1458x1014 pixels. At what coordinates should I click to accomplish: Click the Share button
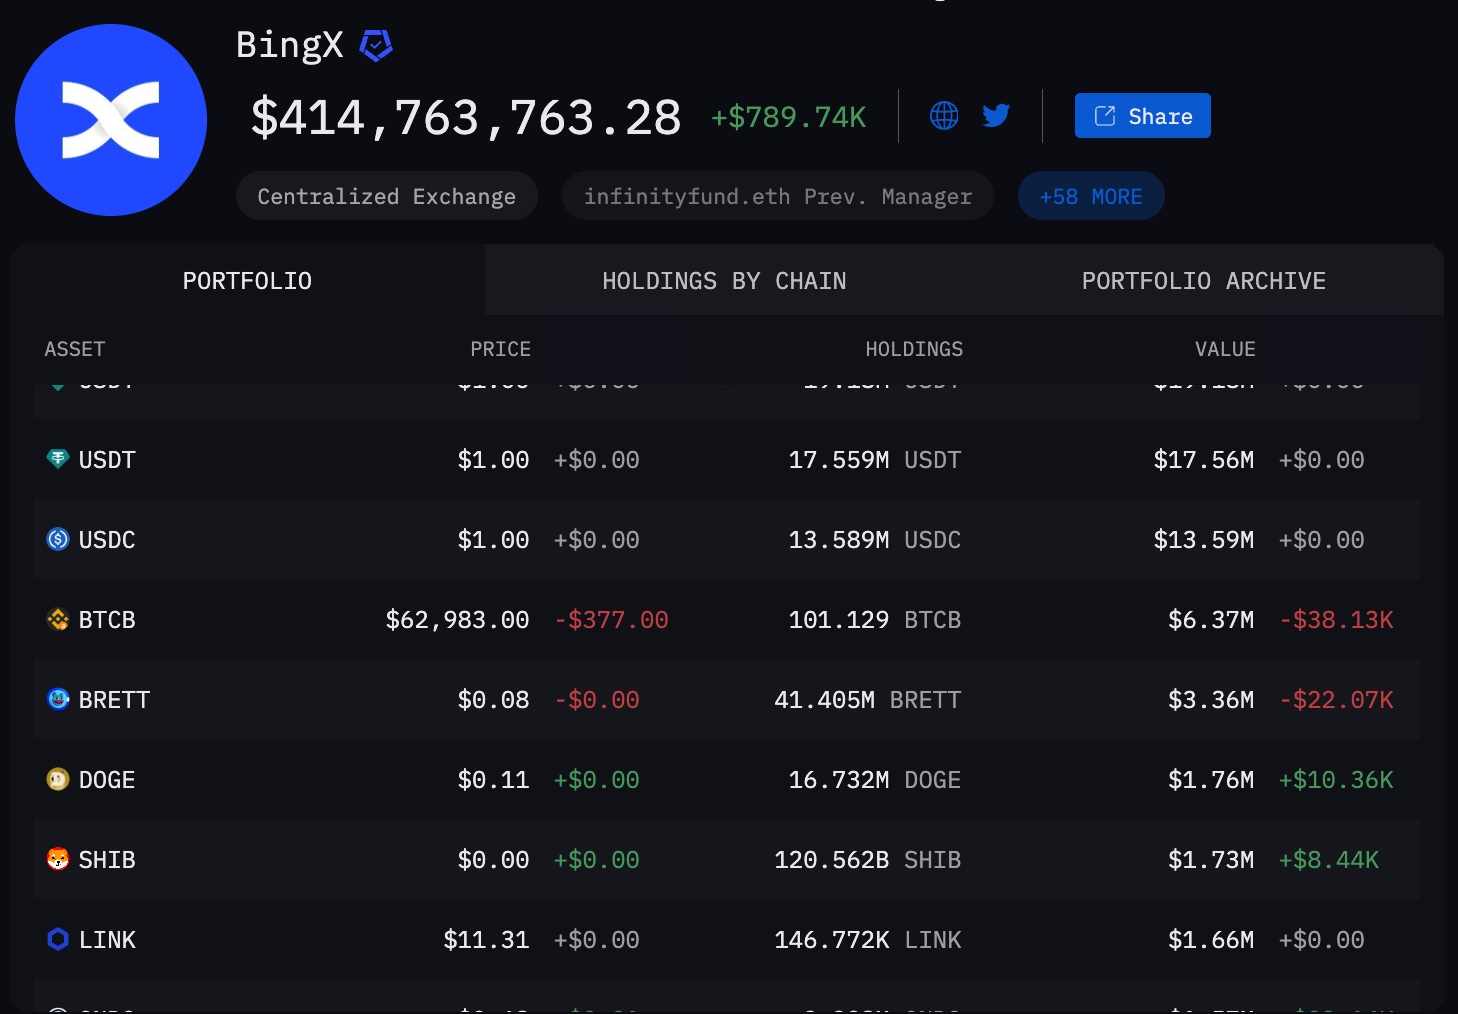[x=1142, y=115]
